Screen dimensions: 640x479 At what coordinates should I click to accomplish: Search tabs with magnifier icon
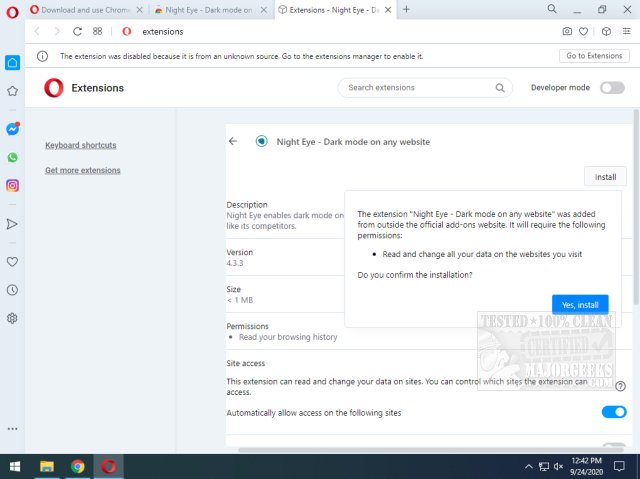[552, 9]
